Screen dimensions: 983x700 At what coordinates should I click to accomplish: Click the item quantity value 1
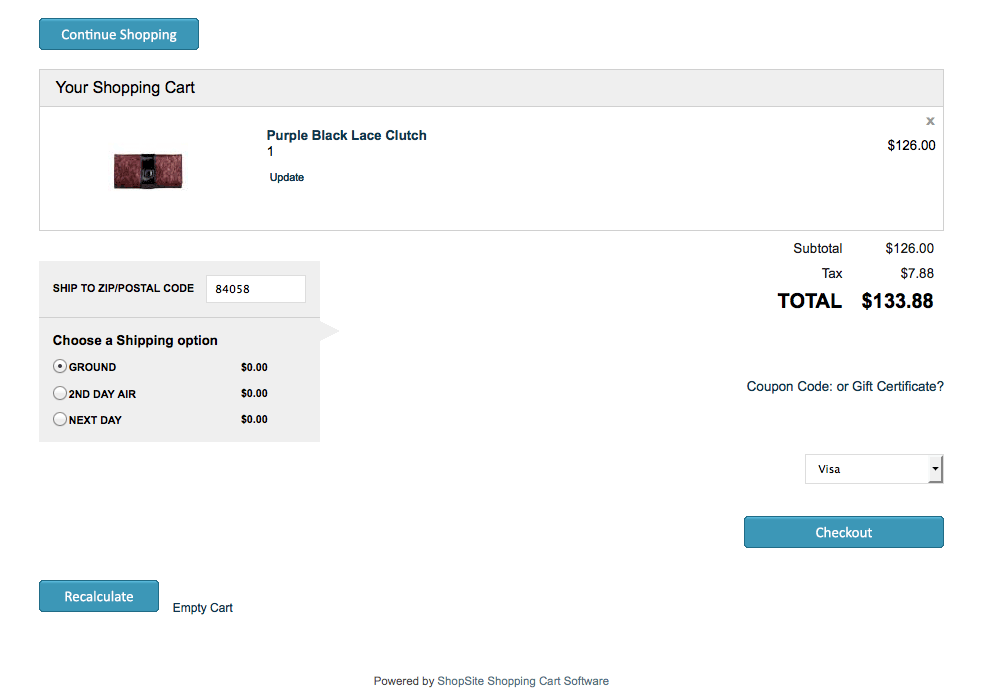coord(270,152)
